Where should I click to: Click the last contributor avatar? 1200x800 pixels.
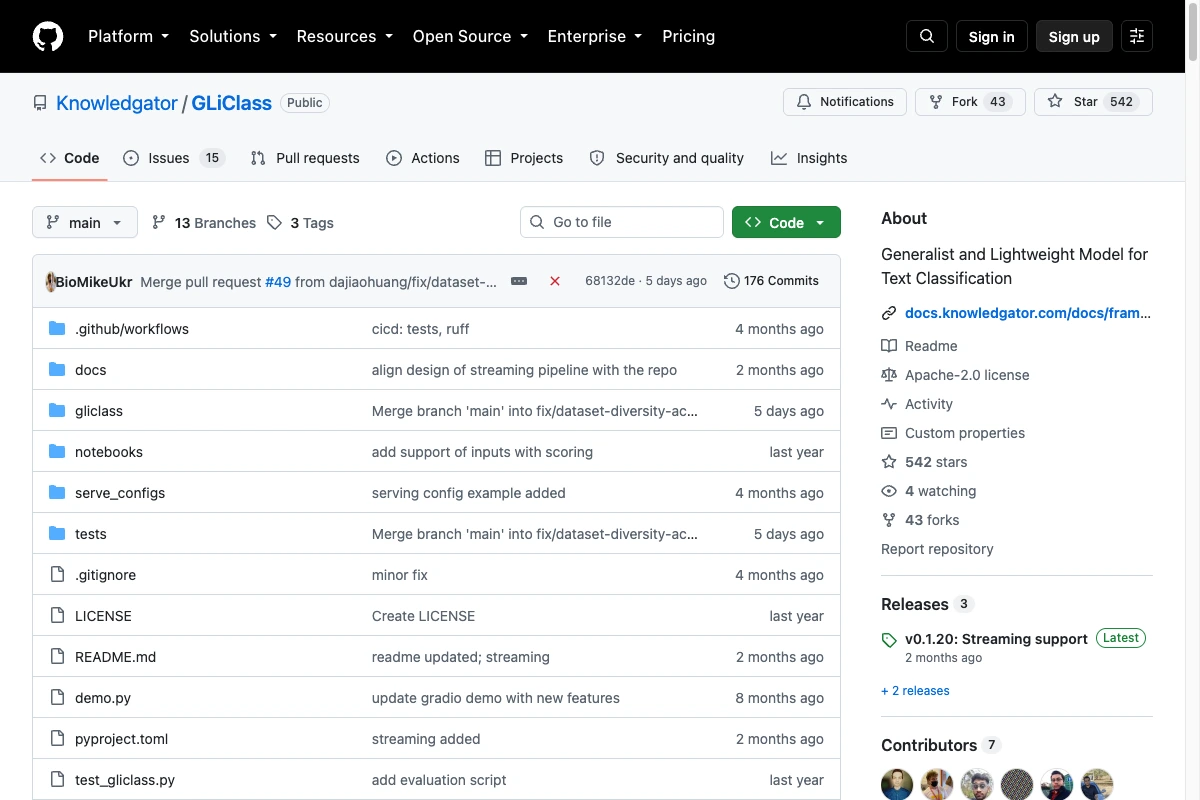[x=1097, y=785]
